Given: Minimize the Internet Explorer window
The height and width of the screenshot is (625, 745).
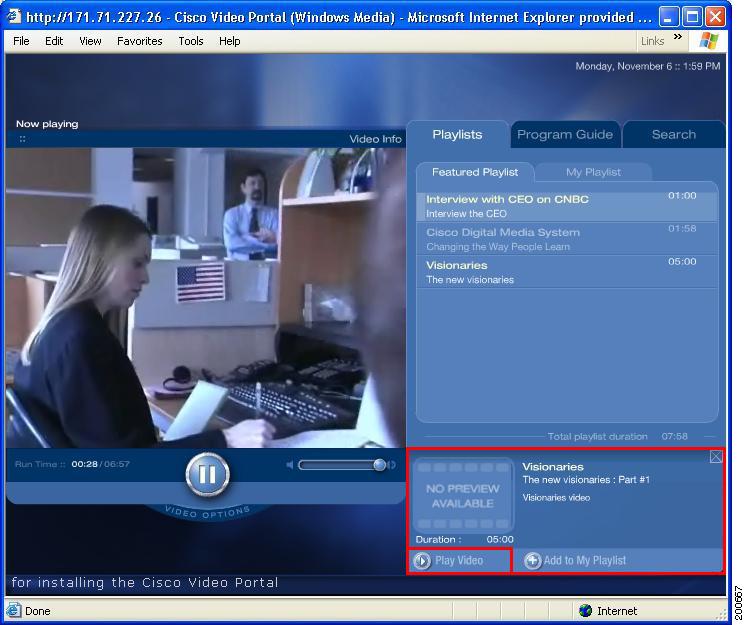Looking at the screenshot, I should [x=669, y=18].
